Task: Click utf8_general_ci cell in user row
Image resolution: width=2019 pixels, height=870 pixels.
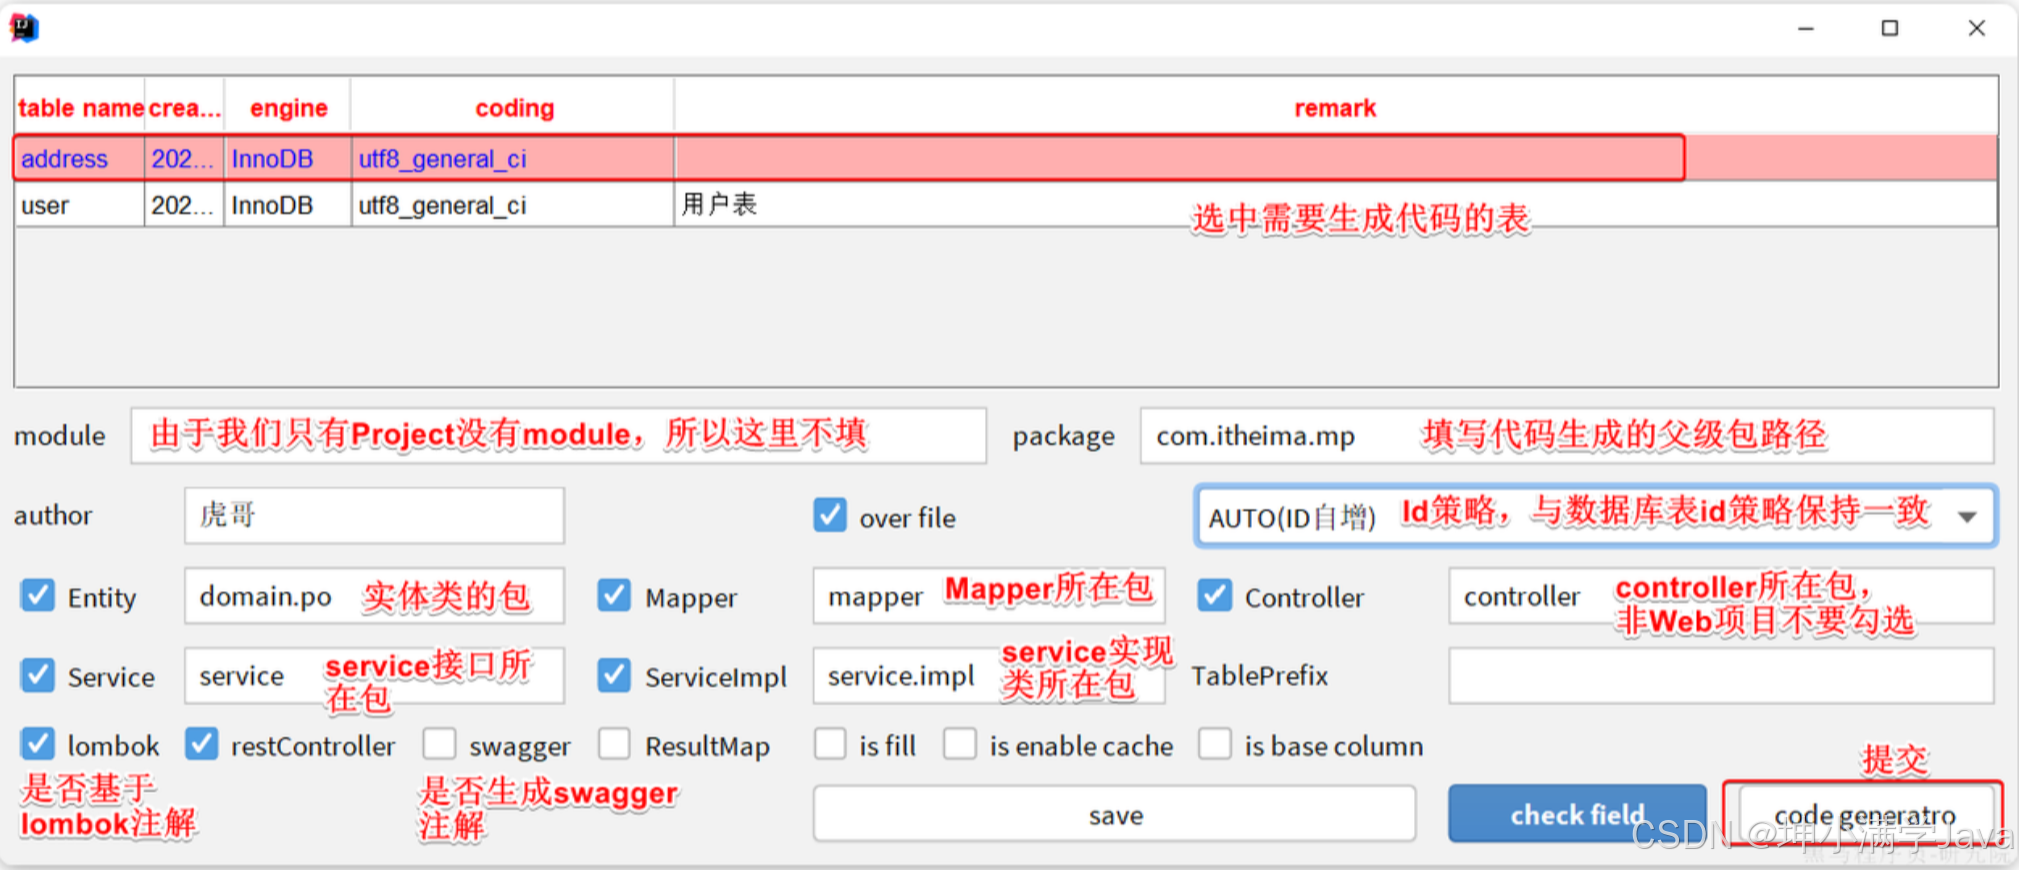Action: [513, 205]
